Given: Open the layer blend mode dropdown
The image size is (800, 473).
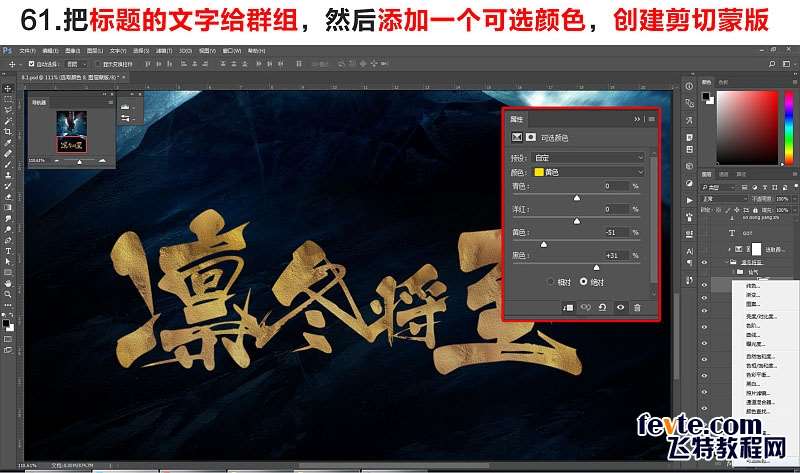Looking at the screenshot, I should 724,198.
